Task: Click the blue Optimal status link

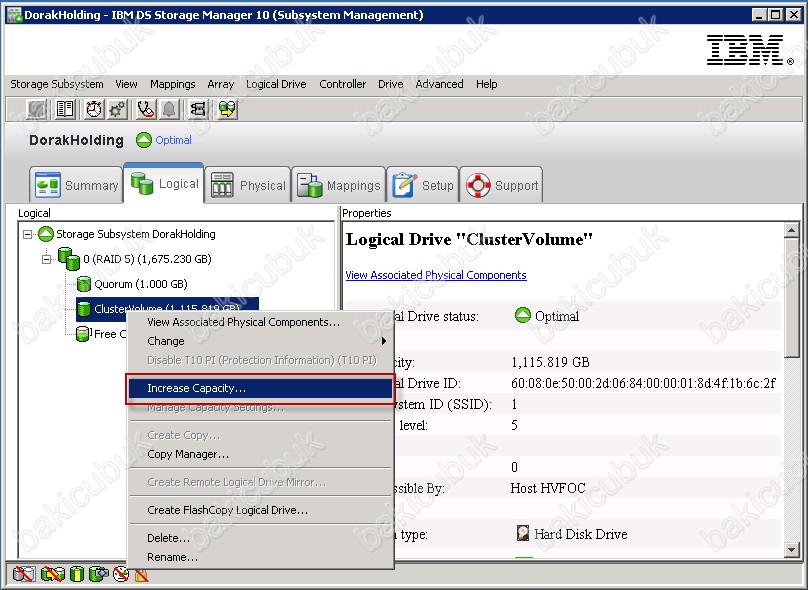Action: [x=173, y=140]
